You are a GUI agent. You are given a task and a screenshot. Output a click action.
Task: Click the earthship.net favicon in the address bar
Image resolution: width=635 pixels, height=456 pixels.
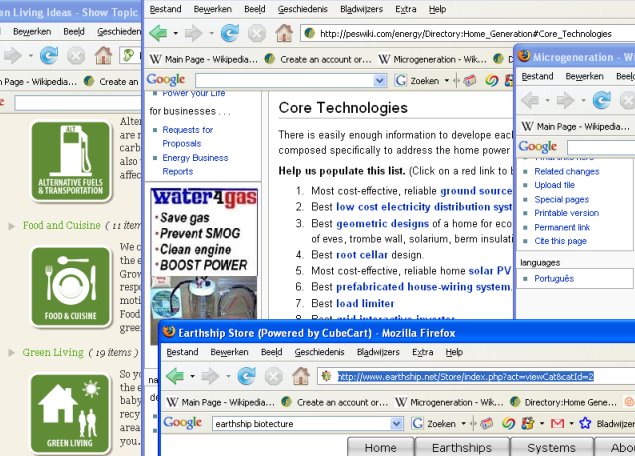point(326,376)
